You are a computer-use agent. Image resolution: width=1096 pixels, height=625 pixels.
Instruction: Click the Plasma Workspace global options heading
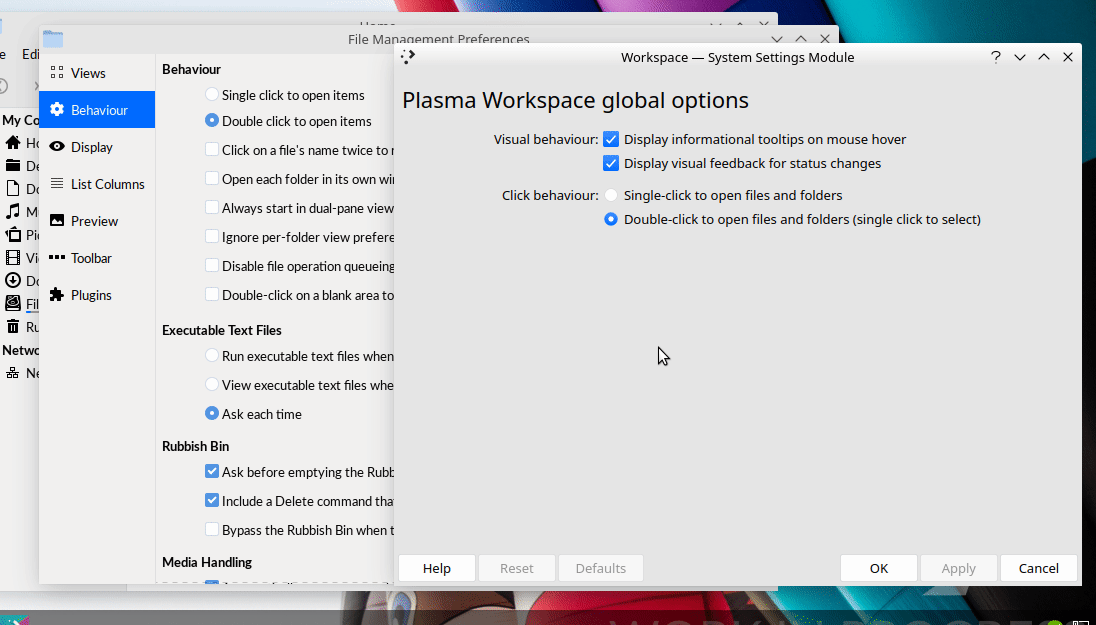(575, 100)
